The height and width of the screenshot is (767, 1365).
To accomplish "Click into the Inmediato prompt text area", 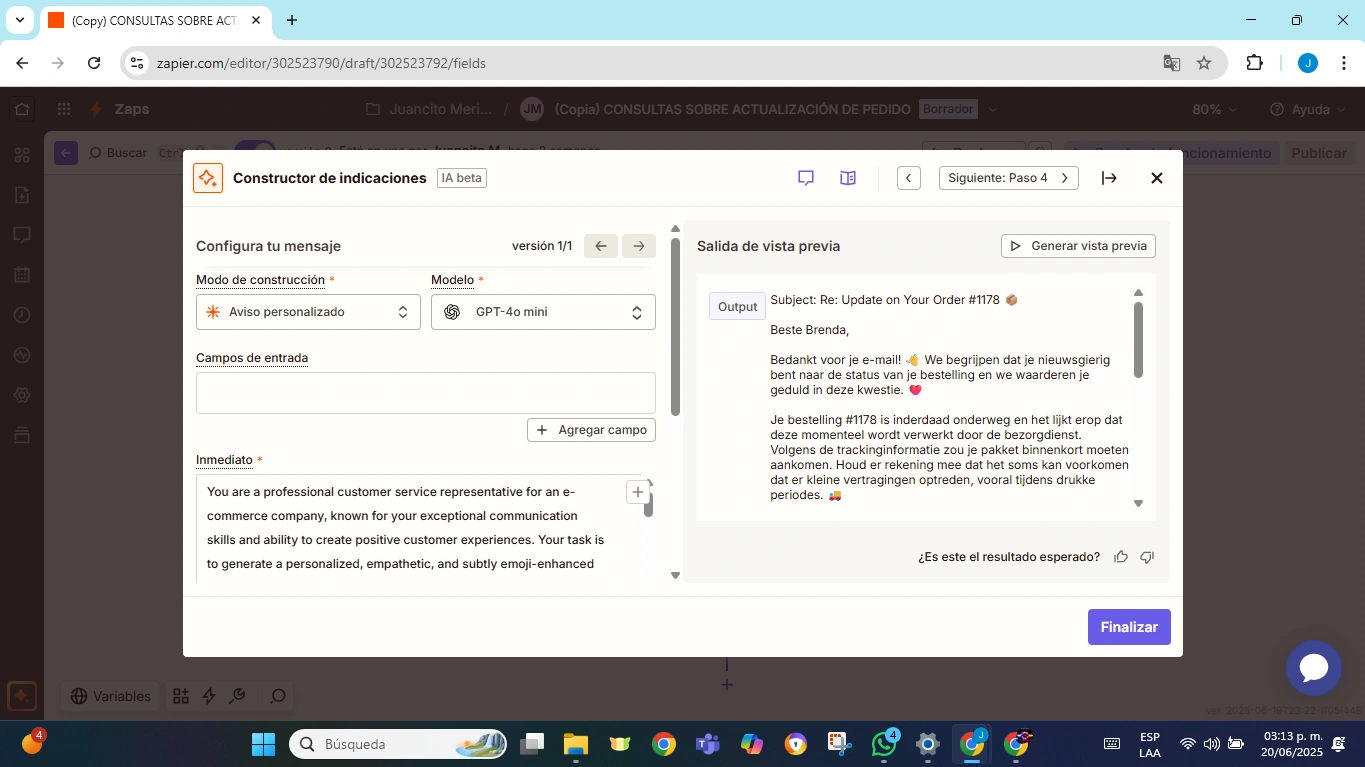I will 420,528.
